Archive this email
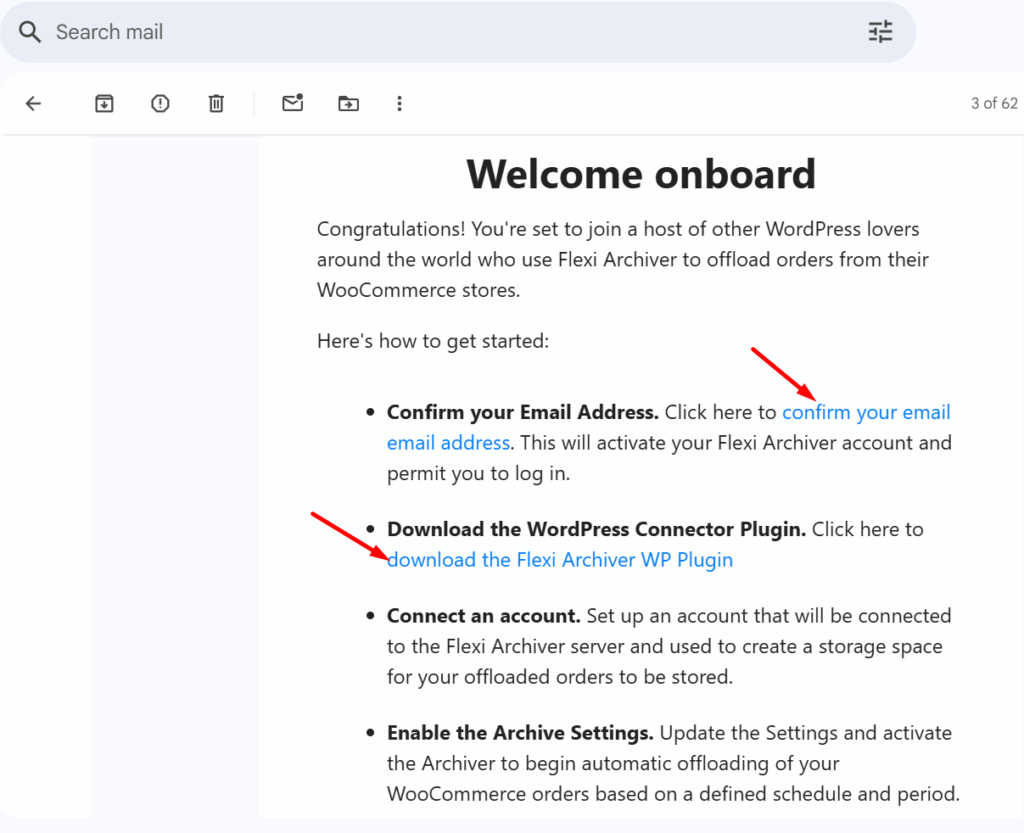The height and width of the screenshot is (833, 1024). pos(104,103)
